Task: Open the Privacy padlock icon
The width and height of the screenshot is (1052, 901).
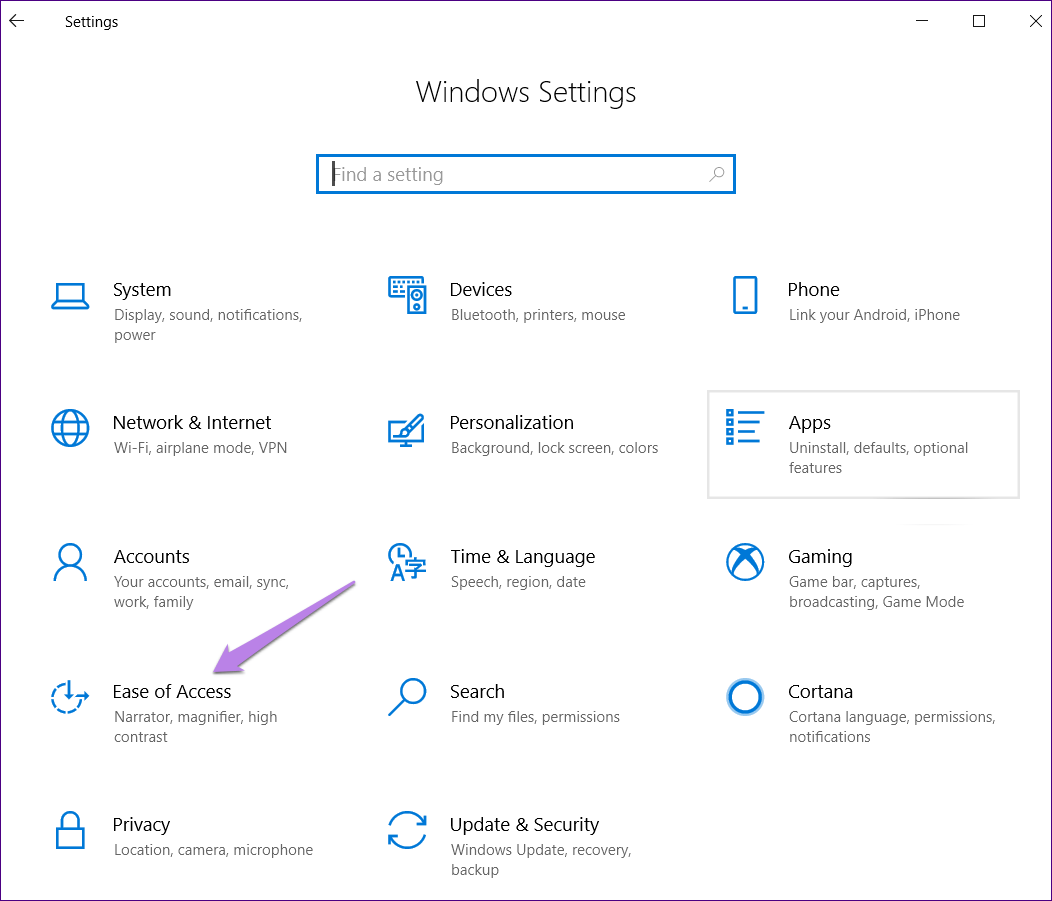Action: pos(70,831)
